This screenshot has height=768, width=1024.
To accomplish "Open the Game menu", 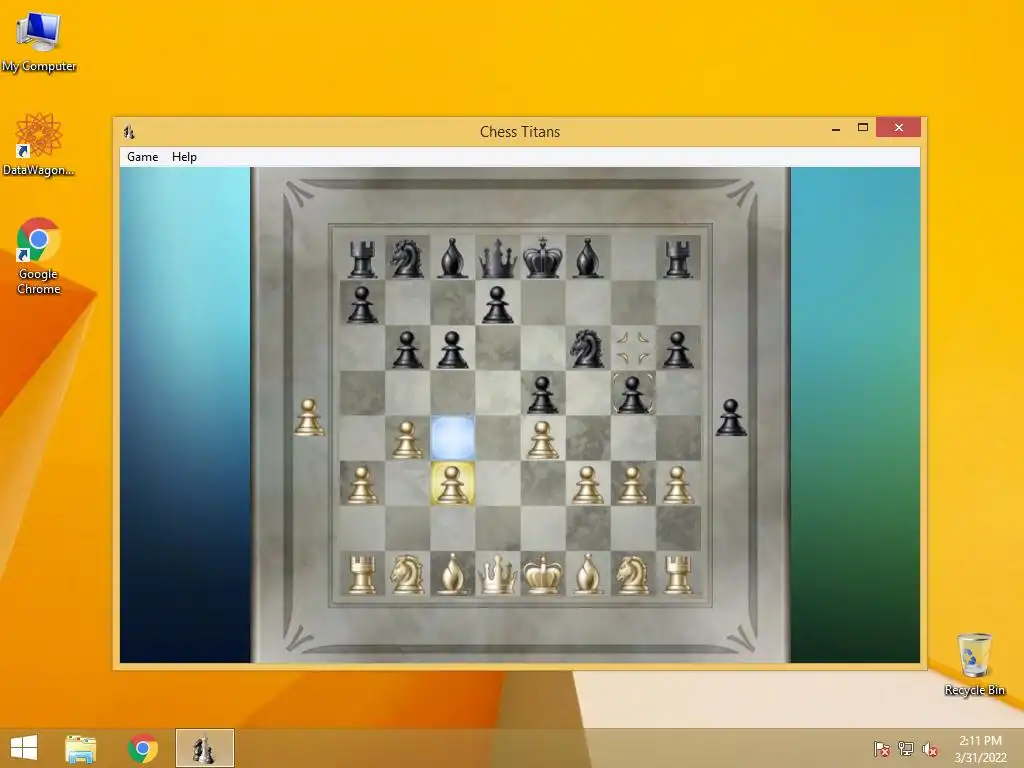I will tap(142, 157).
